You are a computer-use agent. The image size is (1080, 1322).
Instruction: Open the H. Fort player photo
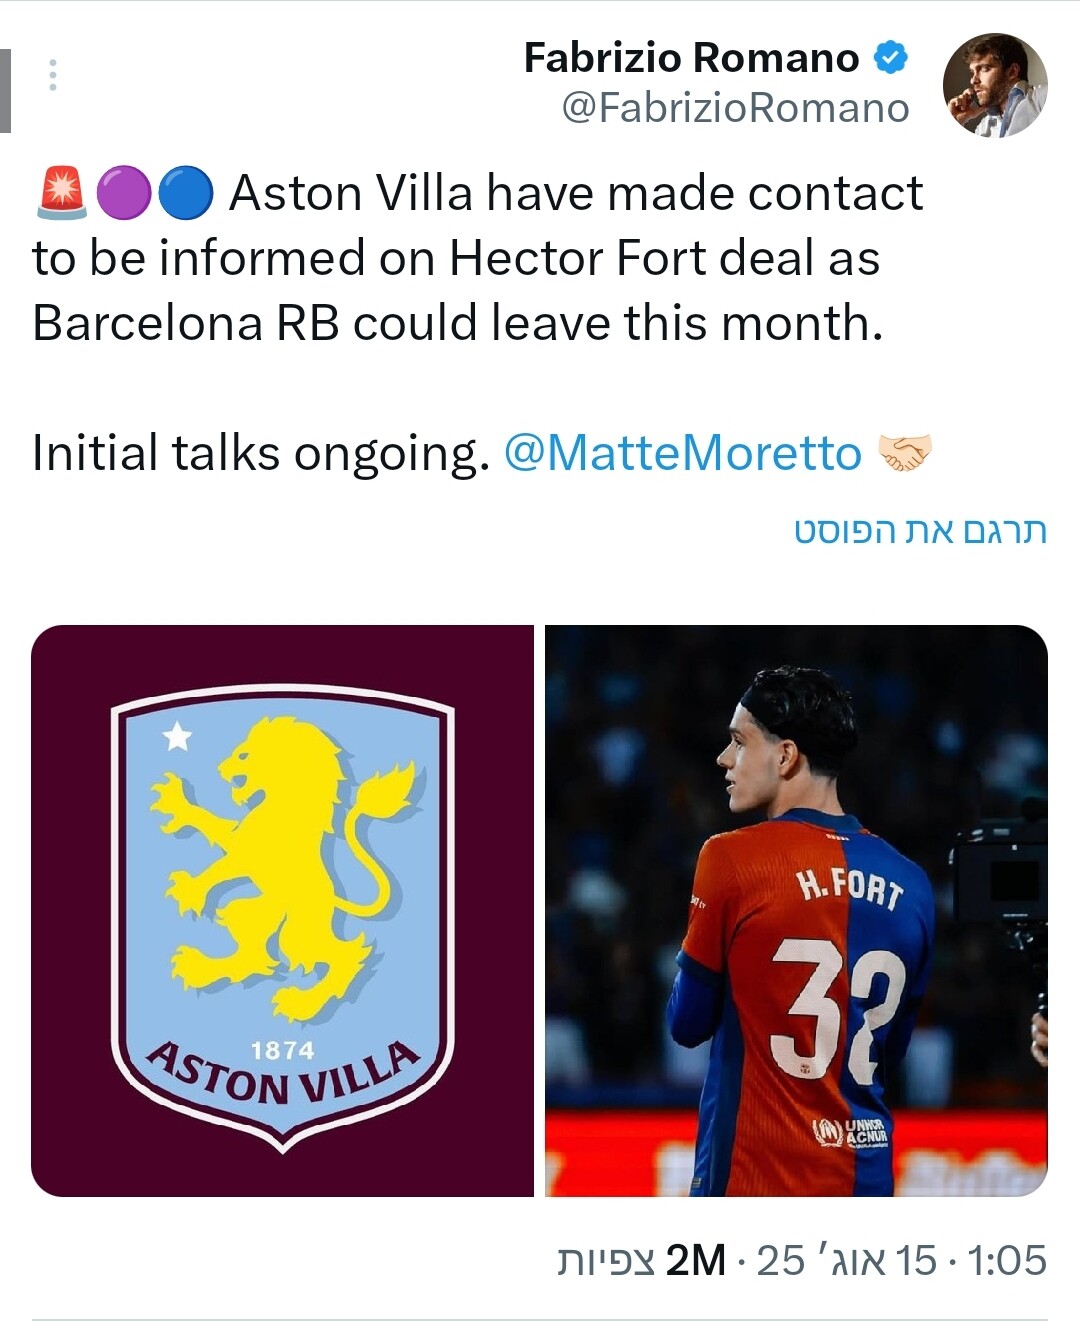click(x=796, y=911)
